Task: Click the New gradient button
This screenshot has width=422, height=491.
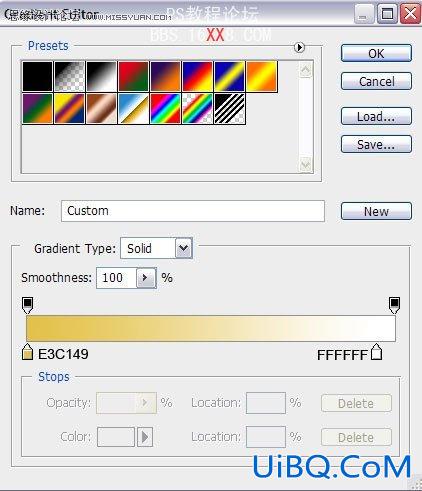Action: tap(376, 211)
